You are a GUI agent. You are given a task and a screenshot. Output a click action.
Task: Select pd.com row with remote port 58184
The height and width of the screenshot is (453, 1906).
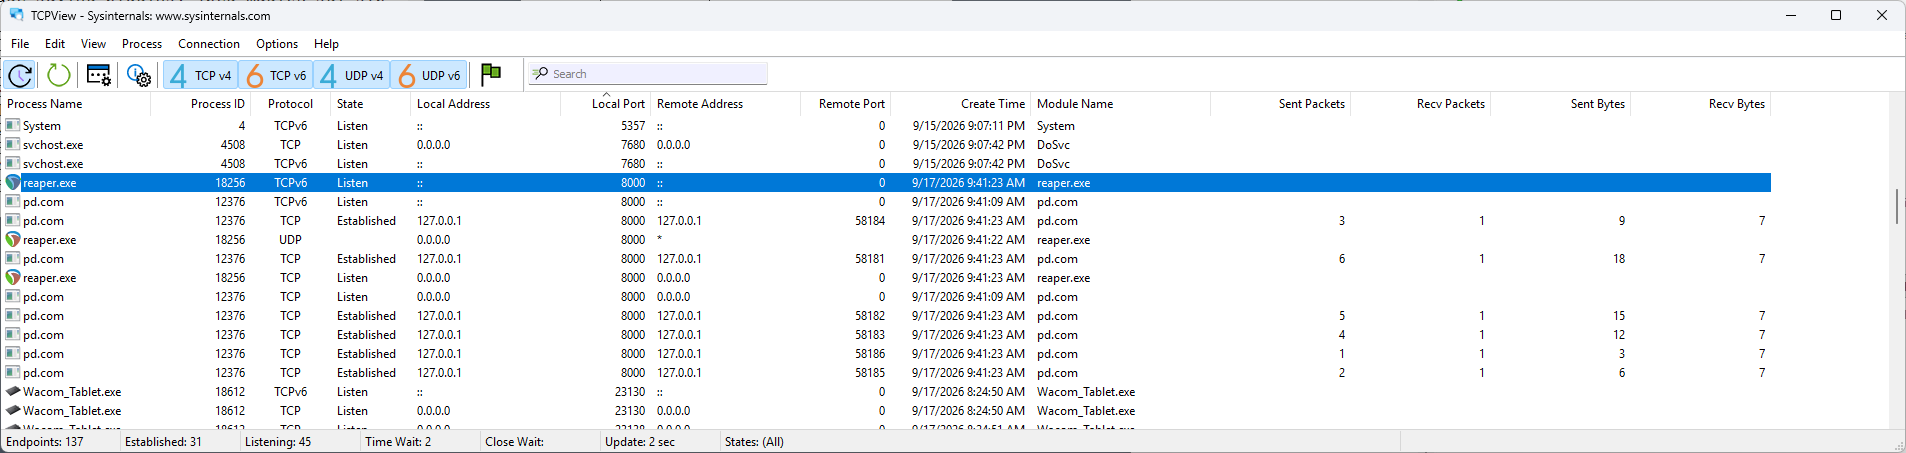click(886, 221)
